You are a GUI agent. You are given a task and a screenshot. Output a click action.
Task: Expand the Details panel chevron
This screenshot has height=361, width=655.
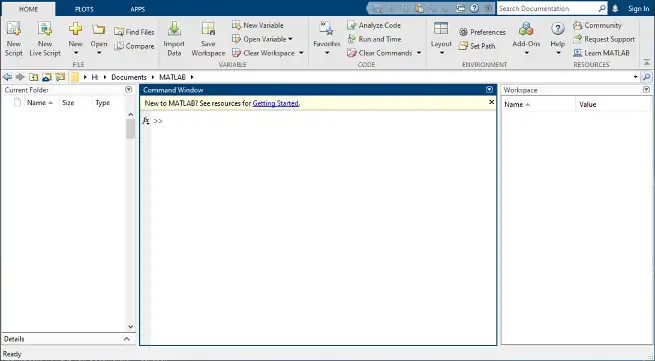(x=127, y=339)
